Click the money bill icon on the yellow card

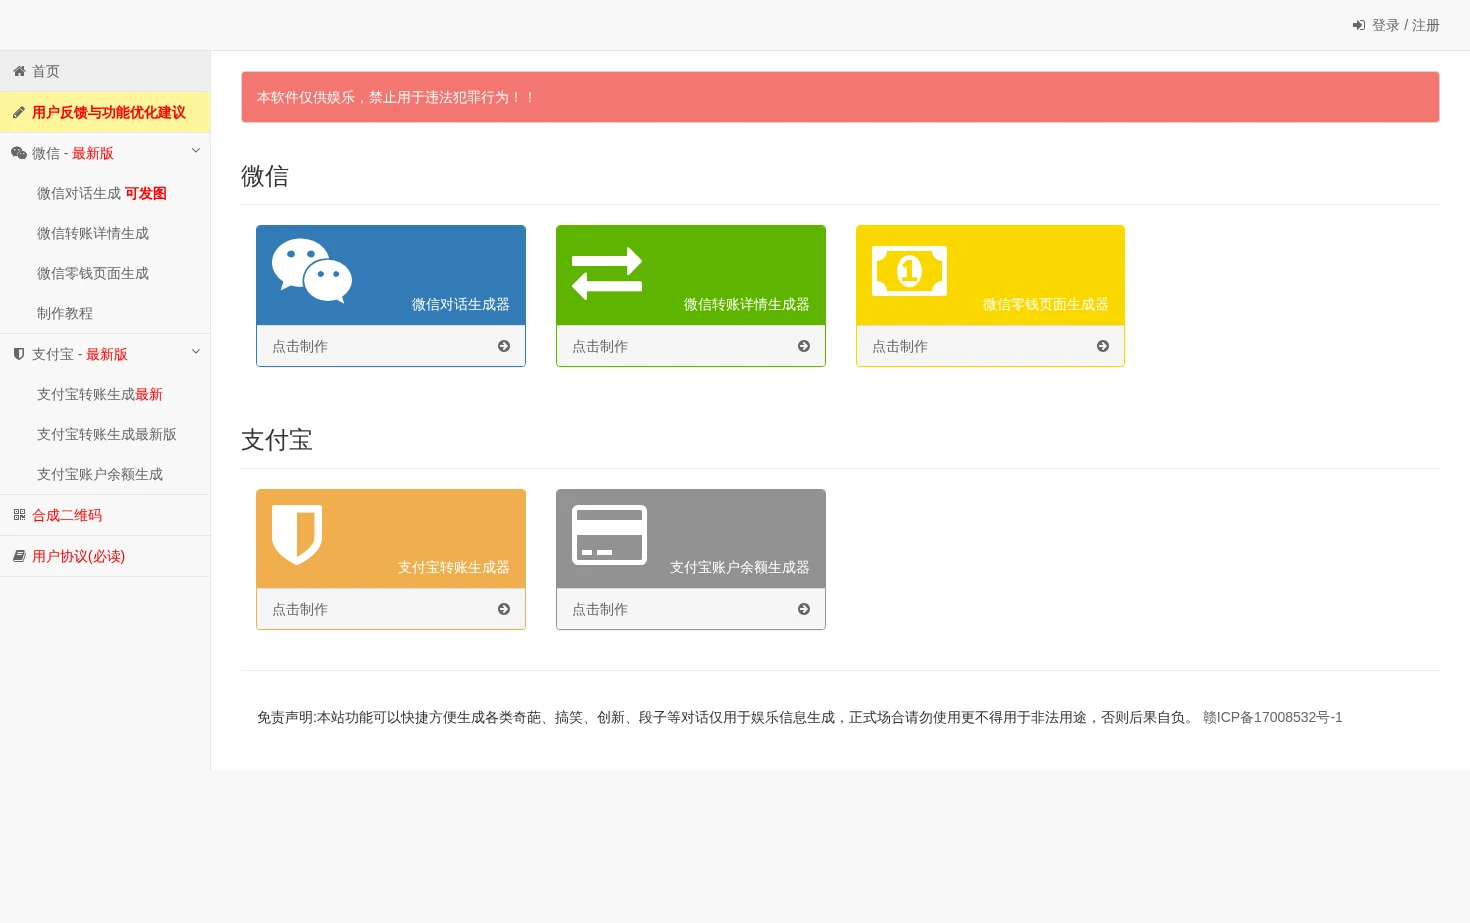[909, 271]
